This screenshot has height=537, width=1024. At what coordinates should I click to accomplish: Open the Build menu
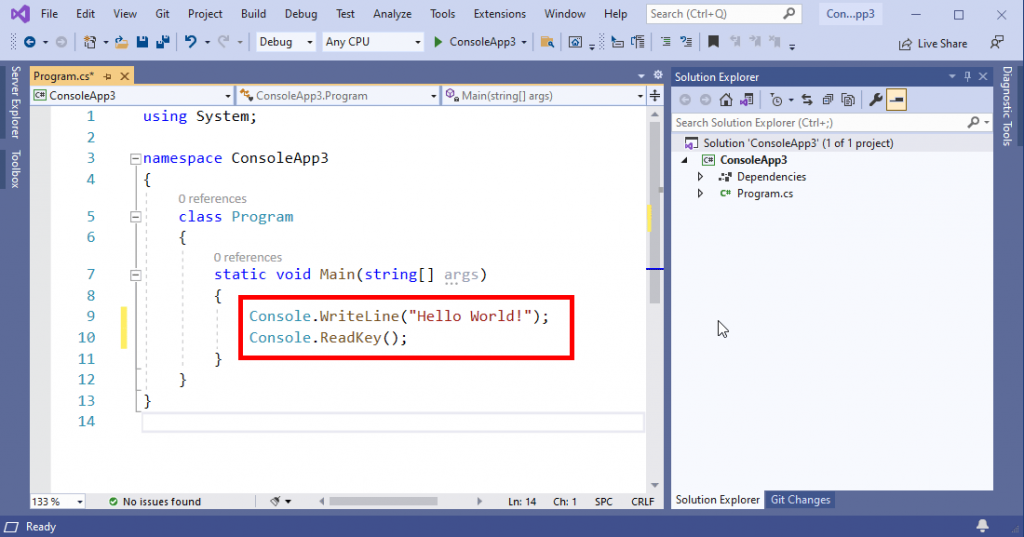tap(253, 14)
